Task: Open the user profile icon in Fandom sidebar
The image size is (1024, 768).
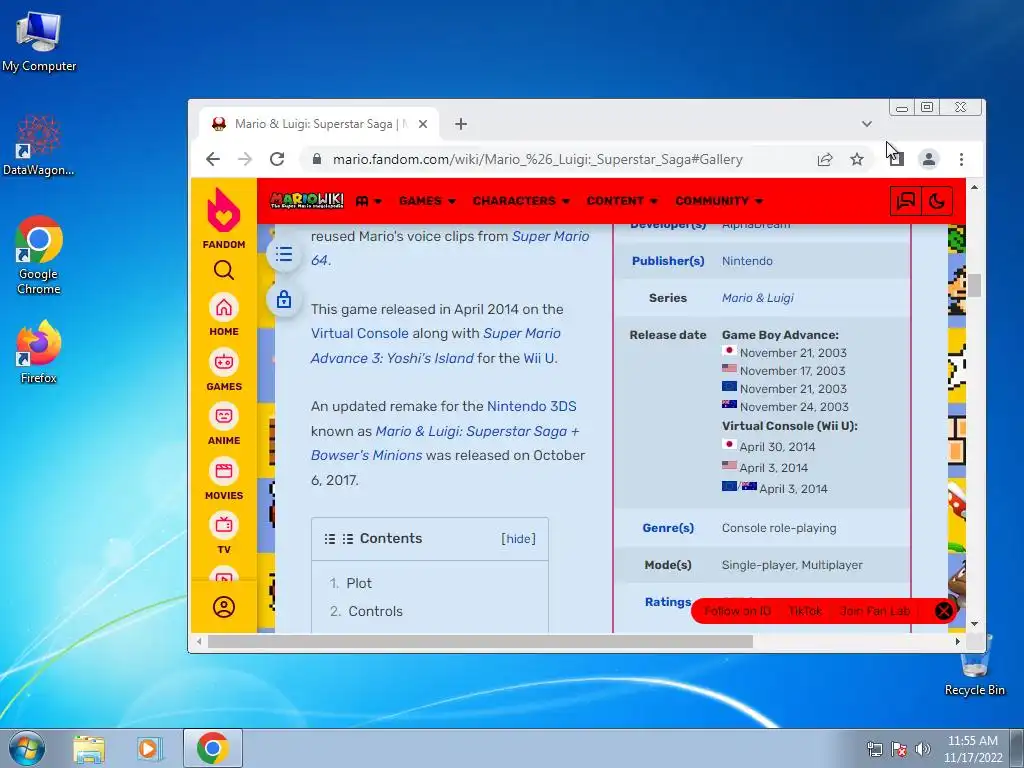Action: 223,607
